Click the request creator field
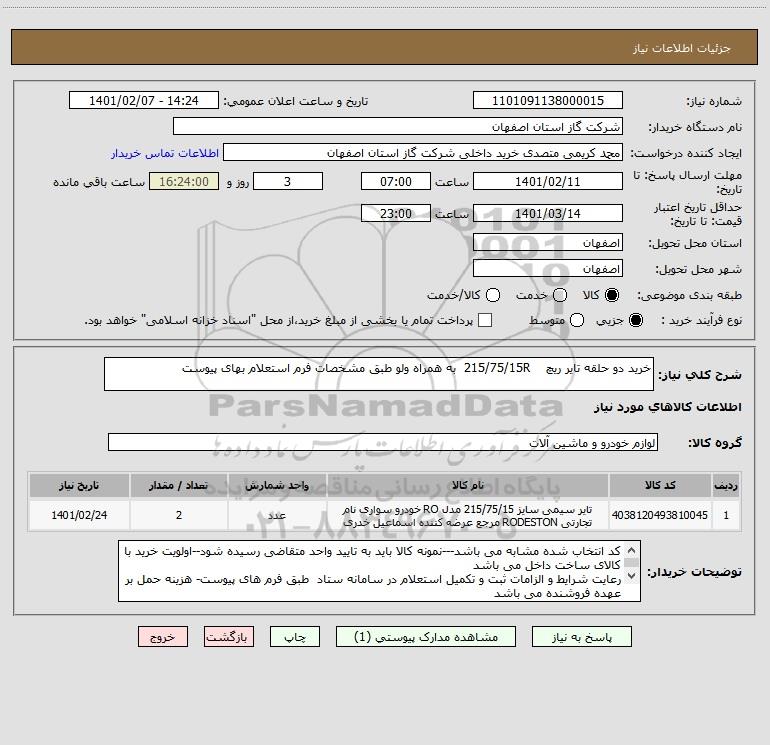This screenshot has height=745, width=770. click(x=423, y=153)
